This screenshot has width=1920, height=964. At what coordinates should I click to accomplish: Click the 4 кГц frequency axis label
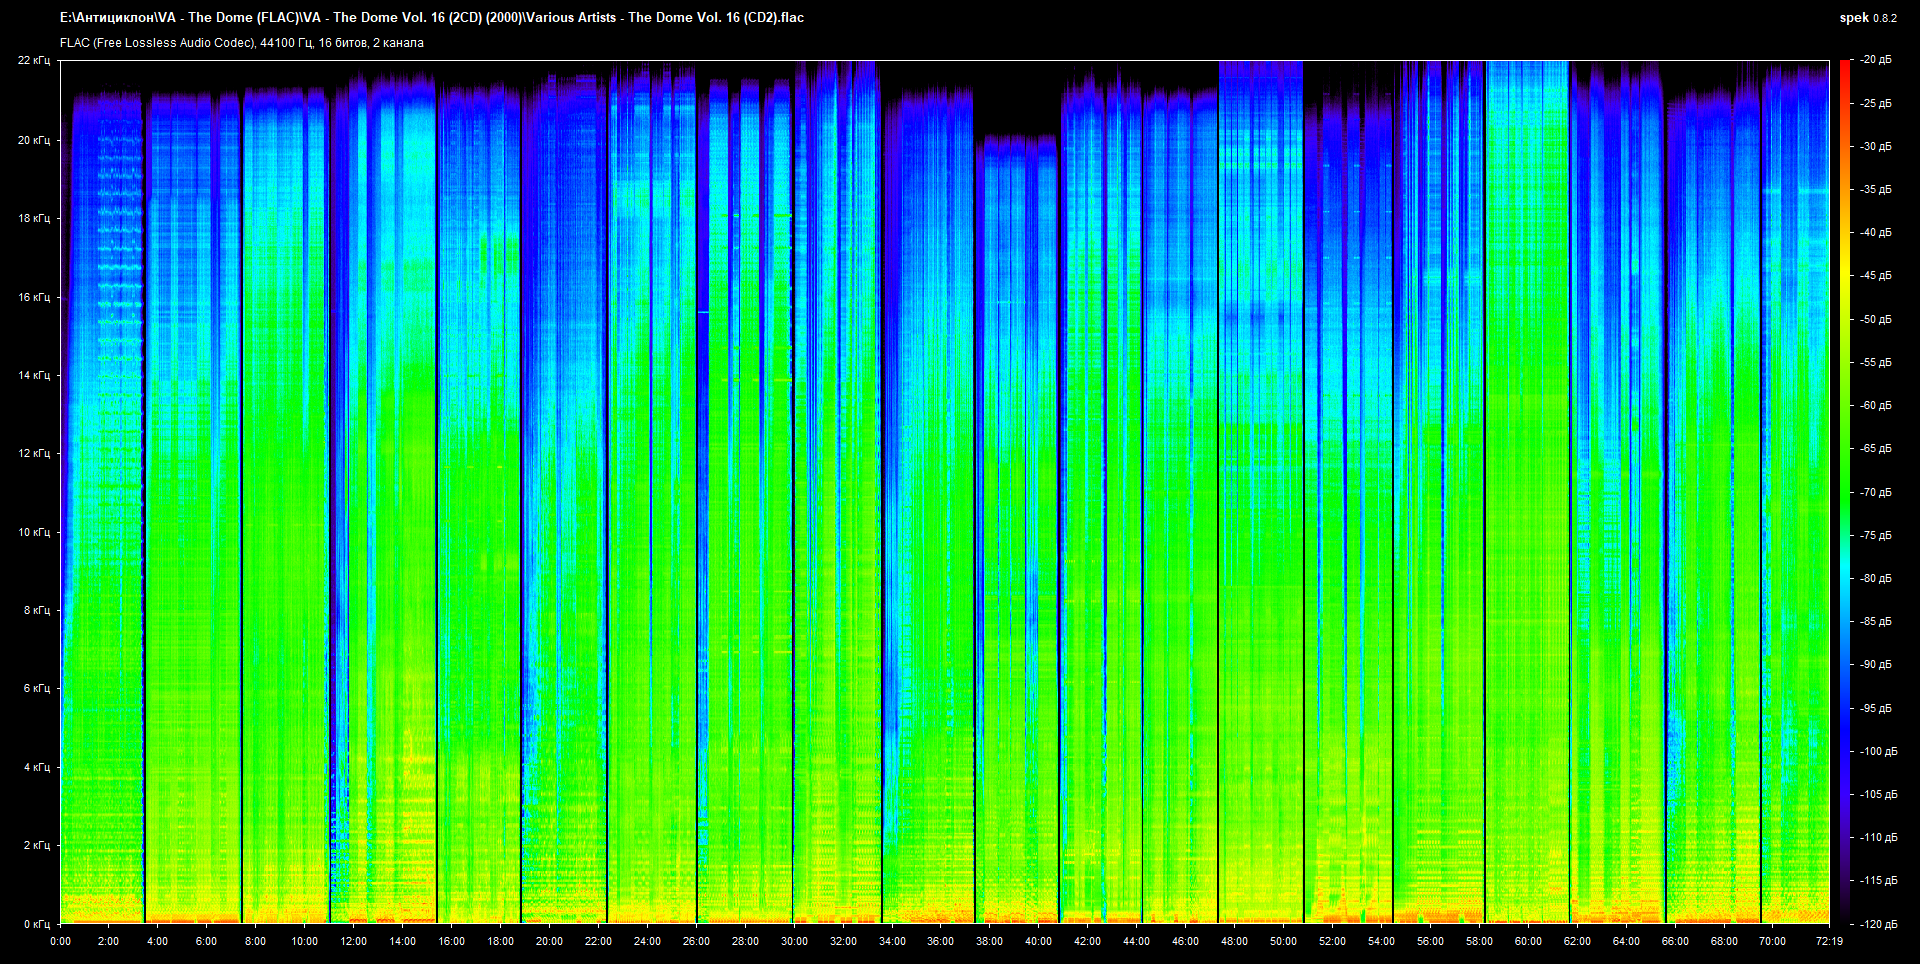point(36,767)
